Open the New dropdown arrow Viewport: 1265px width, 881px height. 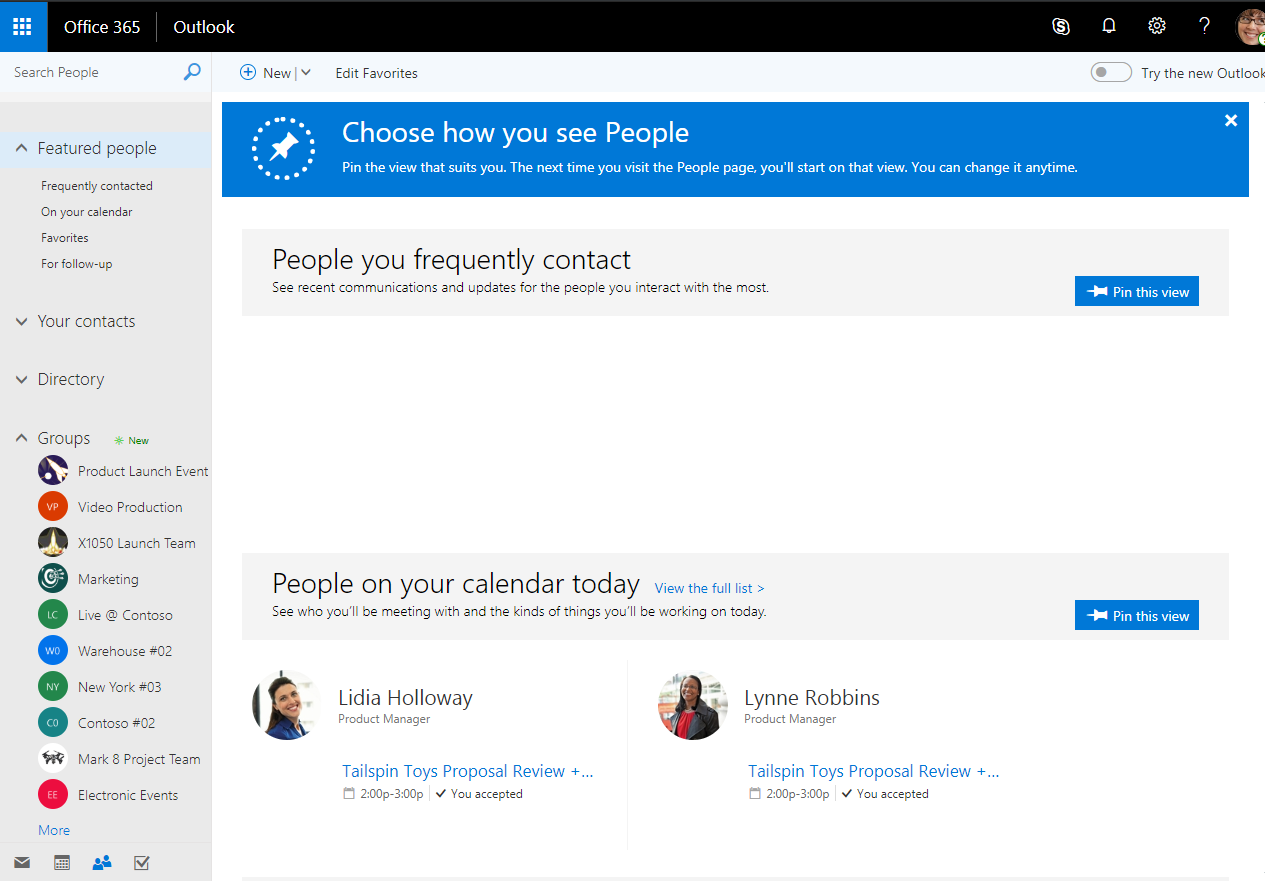pos(306,72)
